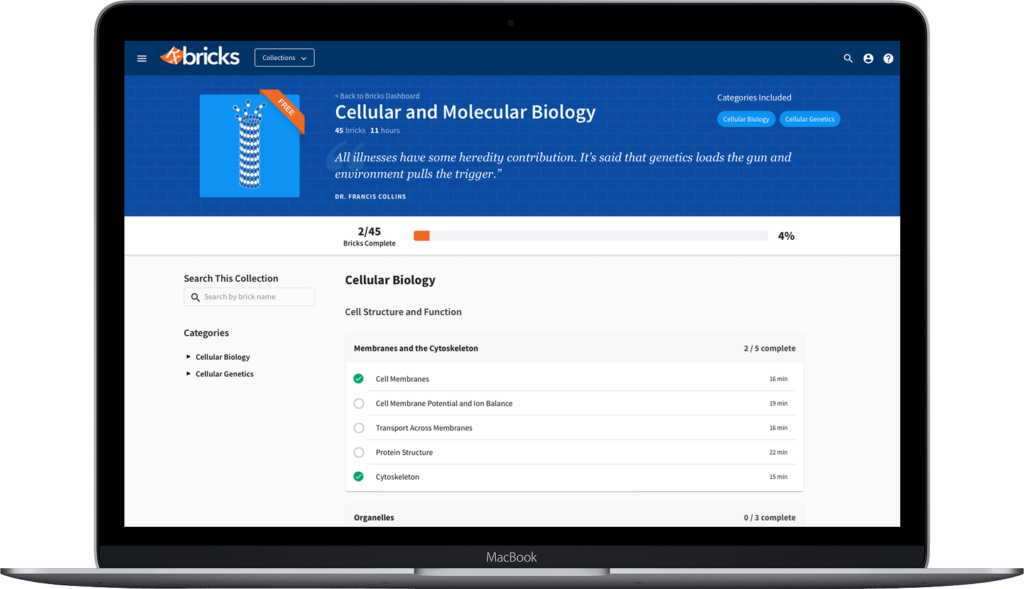Click the Cellular and Molecular Biology title
This screenshot has width=1024, height=589.
click(465, 112)
